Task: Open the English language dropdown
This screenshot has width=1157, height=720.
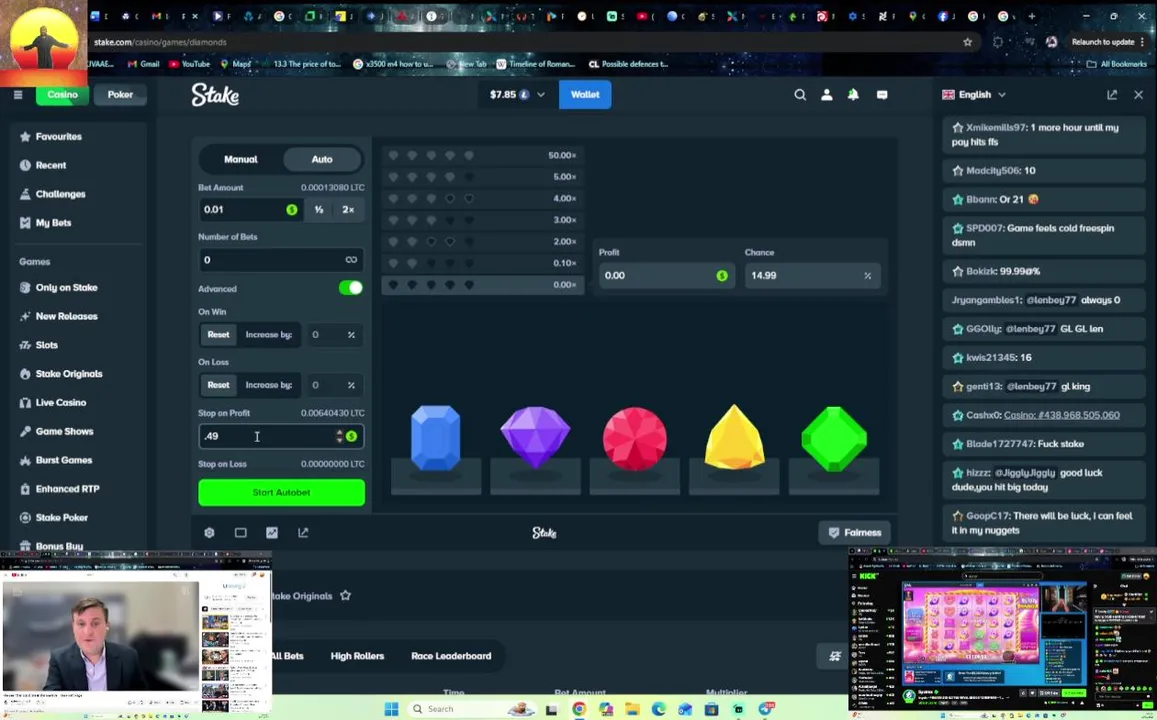Action: [974, 94]
